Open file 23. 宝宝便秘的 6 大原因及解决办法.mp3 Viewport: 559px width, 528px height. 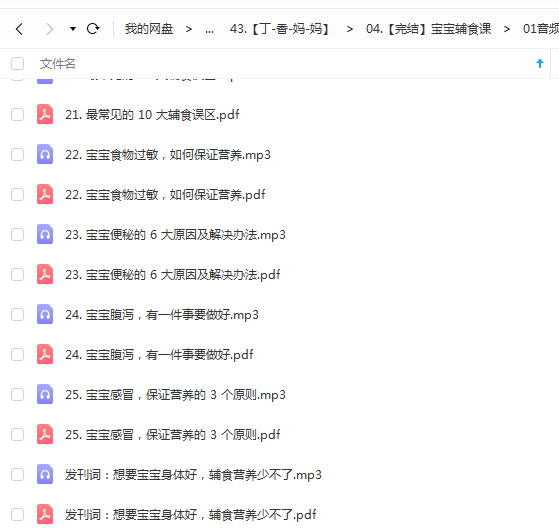(175, 235)
